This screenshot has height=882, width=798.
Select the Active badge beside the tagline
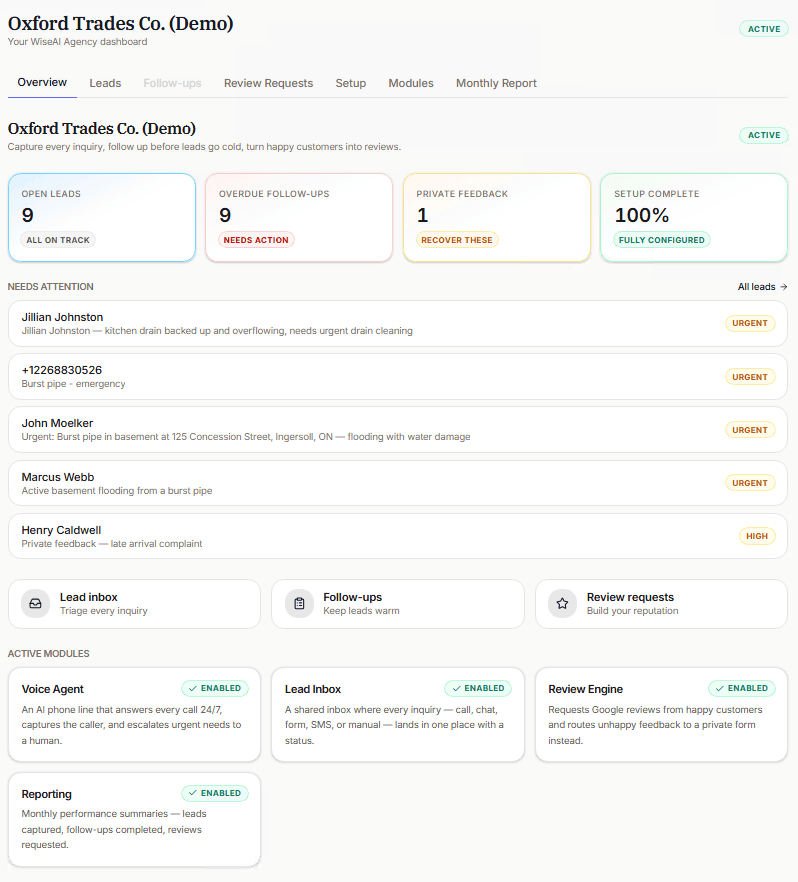764,136
